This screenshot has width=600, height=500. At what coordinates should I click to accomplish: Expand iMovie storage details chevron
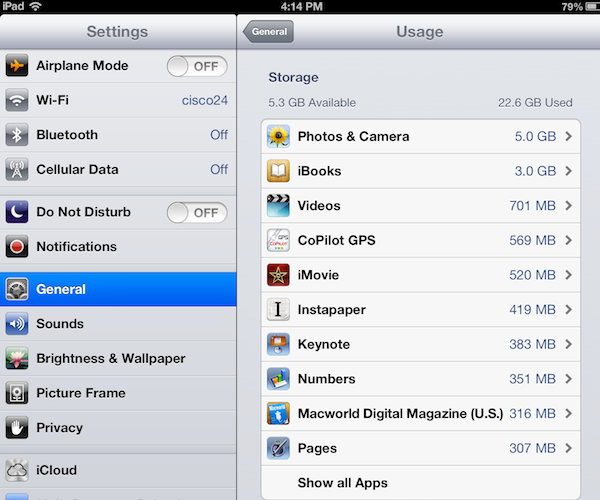[569, 275]
